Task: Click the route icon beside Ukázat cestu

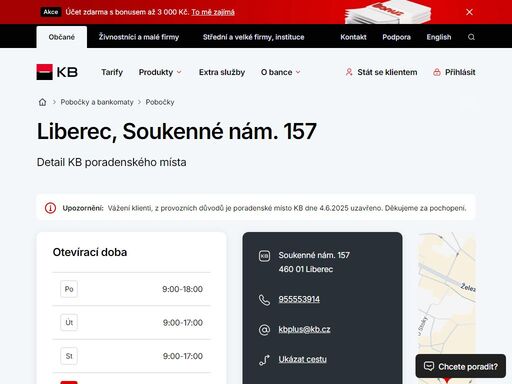Action: [x=264, y=360]
